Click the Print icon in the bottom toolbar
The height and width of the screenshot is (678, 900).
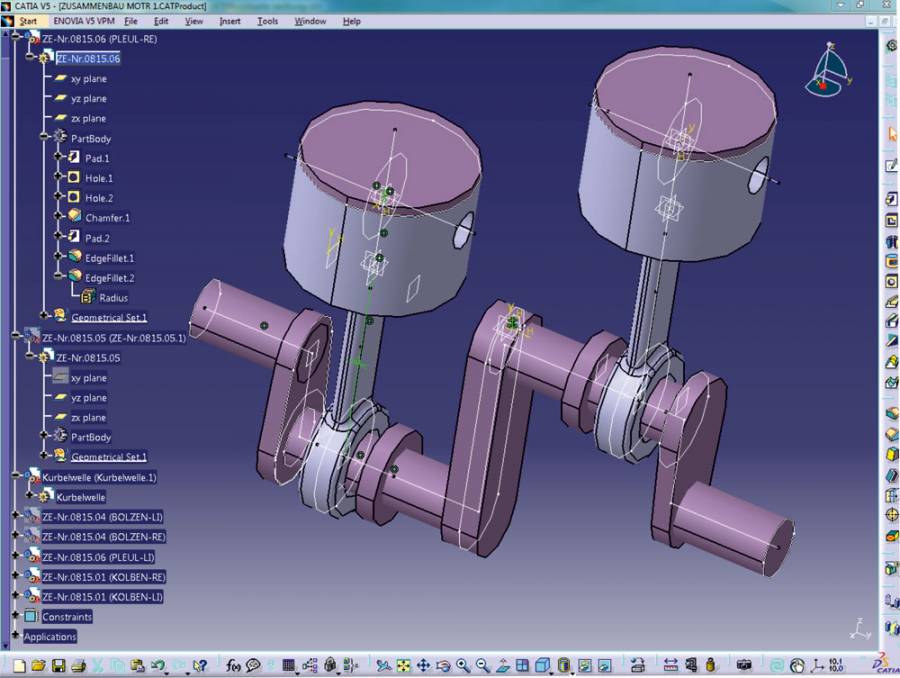[78, 665]
